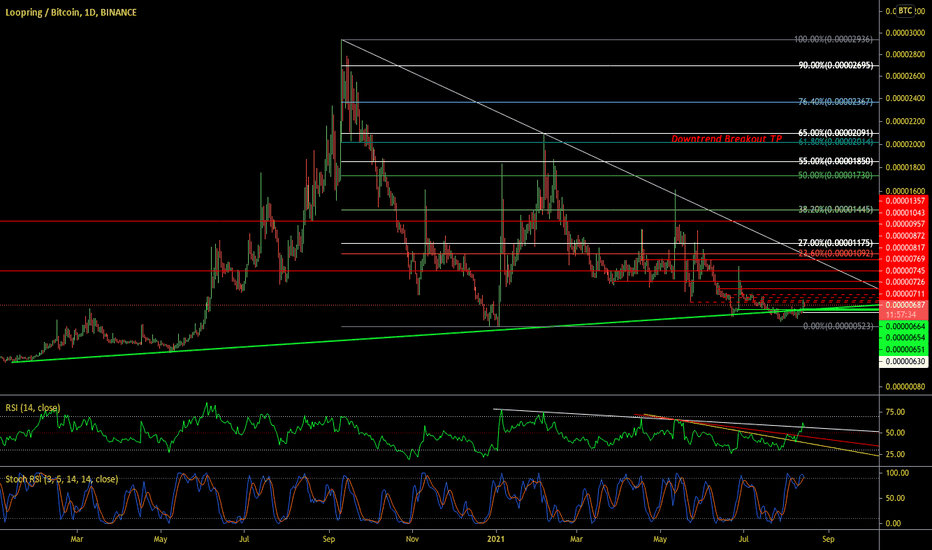
Task: Click the May 2020 date beside Mar
Action: (x=160, y=539)
